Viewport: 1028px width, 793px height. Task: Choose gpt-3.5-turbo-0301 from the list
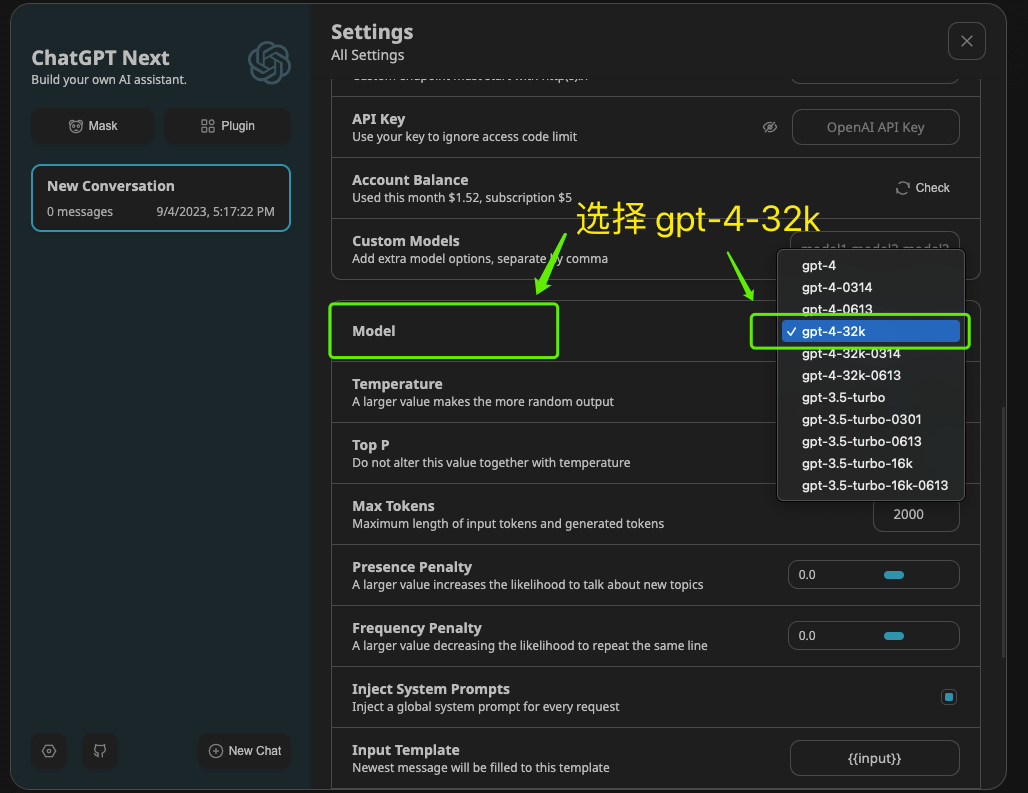click(871, 419)
